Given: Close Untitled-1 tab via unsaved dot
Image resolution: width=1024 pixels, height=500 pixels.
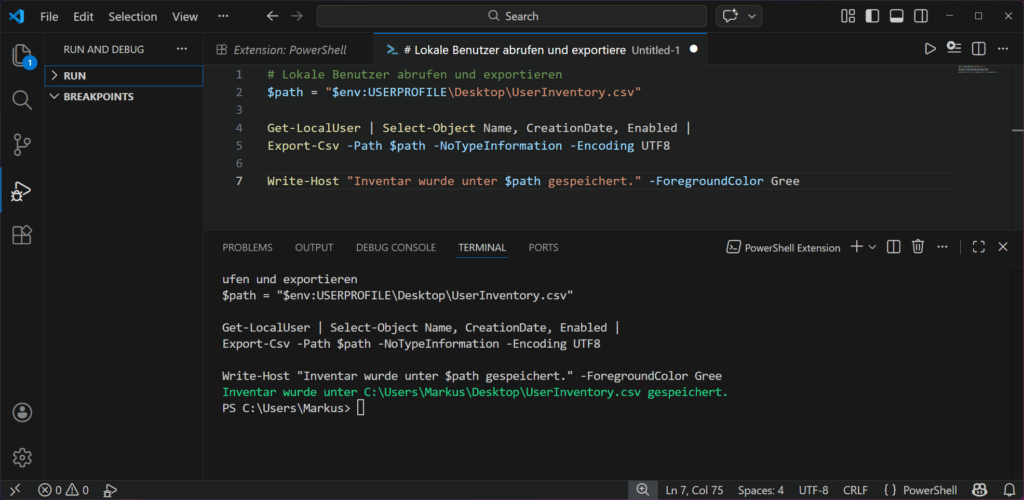Looking at the screenshot, I should click(694, 50).
